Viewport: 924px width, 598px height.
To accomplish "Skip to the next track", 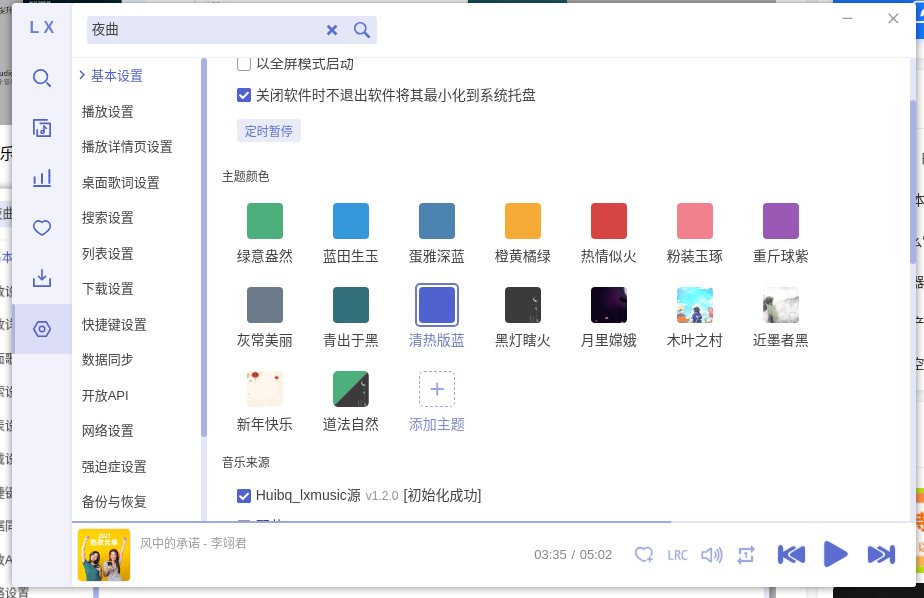I will [x=882, y=554].
